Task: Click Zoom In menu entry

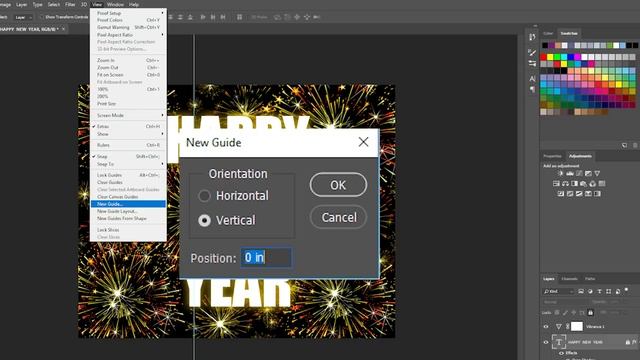Action: coord(128,60)
